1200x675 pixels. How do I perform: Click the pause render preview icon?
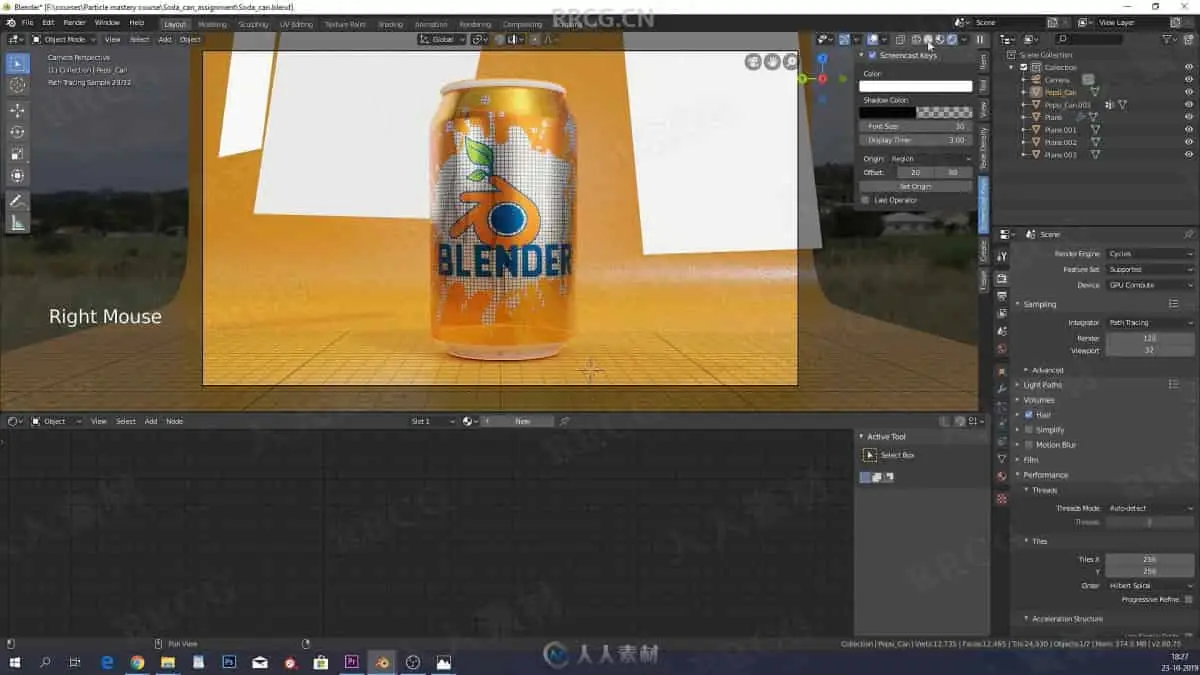980,39
